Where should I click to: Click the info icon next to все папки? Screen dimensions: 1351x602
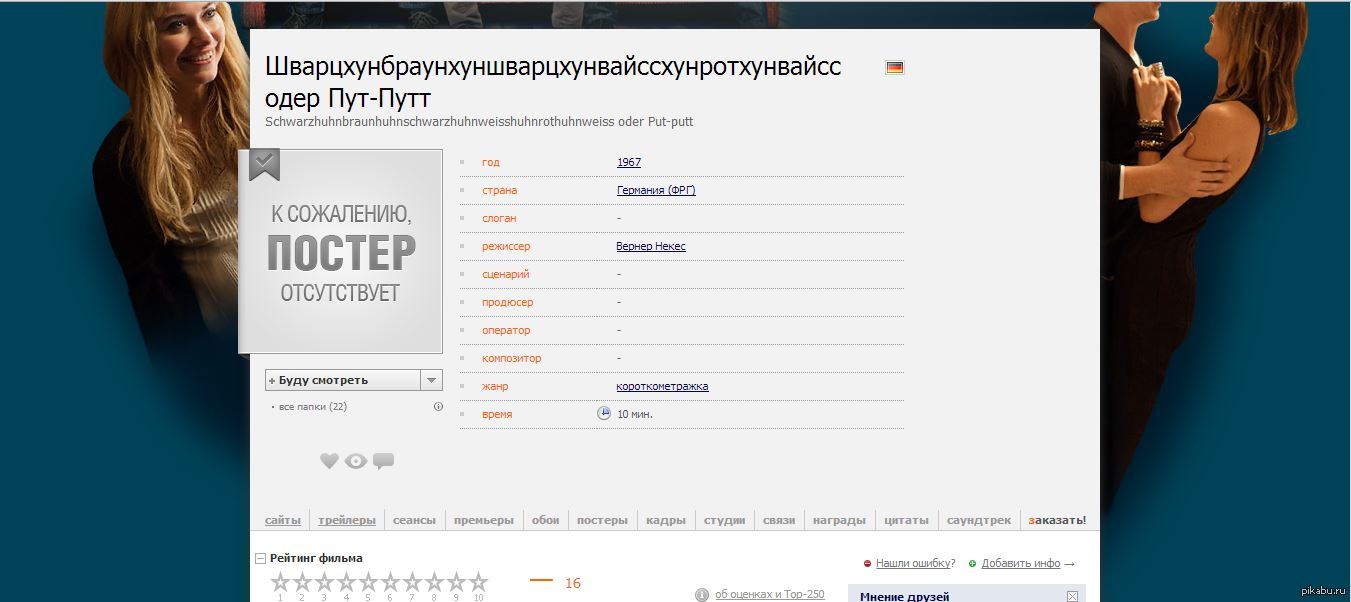tap(438, 407)
